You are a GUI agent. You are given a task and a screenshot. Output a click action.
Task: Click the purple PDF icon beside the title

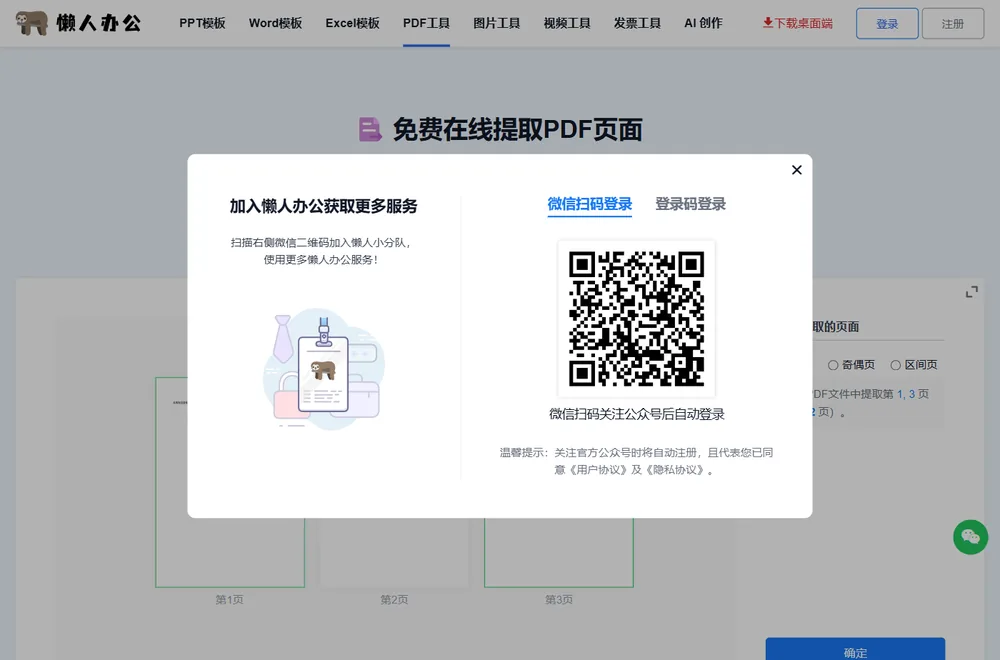pyautogui.click(x=370, y=129)
